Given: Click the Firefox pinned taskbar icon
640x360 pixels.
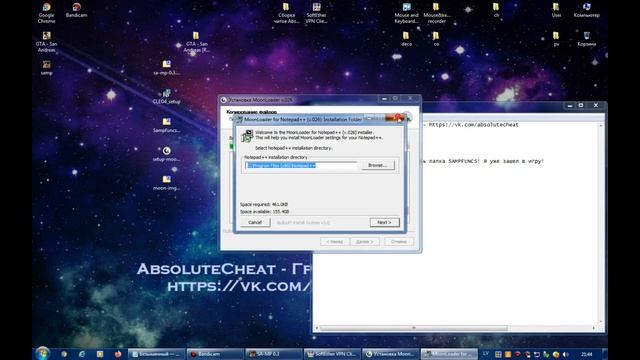Looking at the screenshot, I should point(118,354).
